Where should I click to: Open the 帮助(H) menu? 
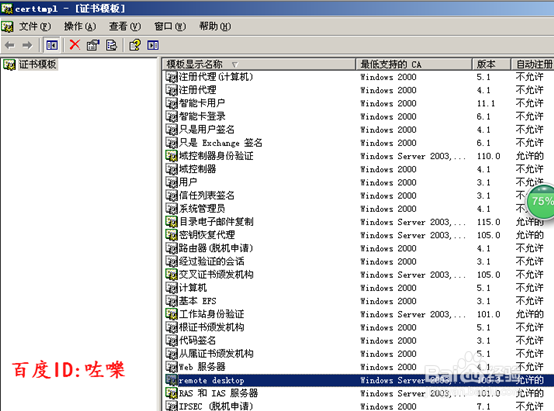(x=215, y=27)
